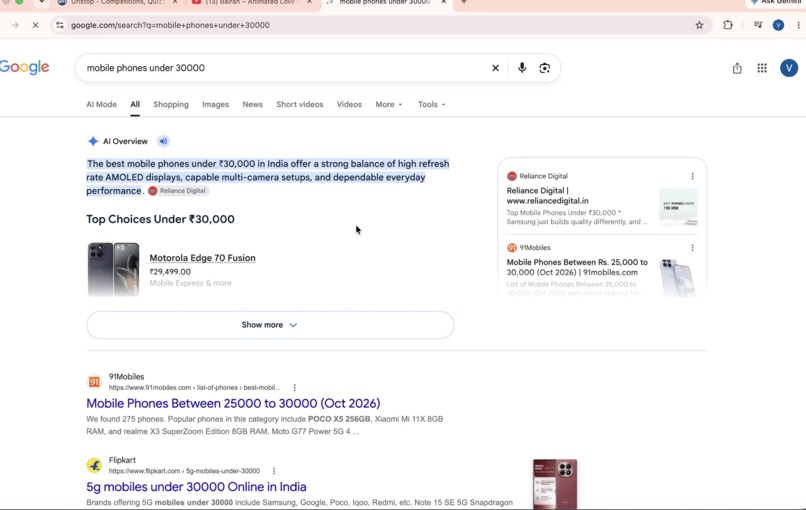806x510 pixels.
Task: Click Flipkart result phone thumbnail
Action: point(555,484)
